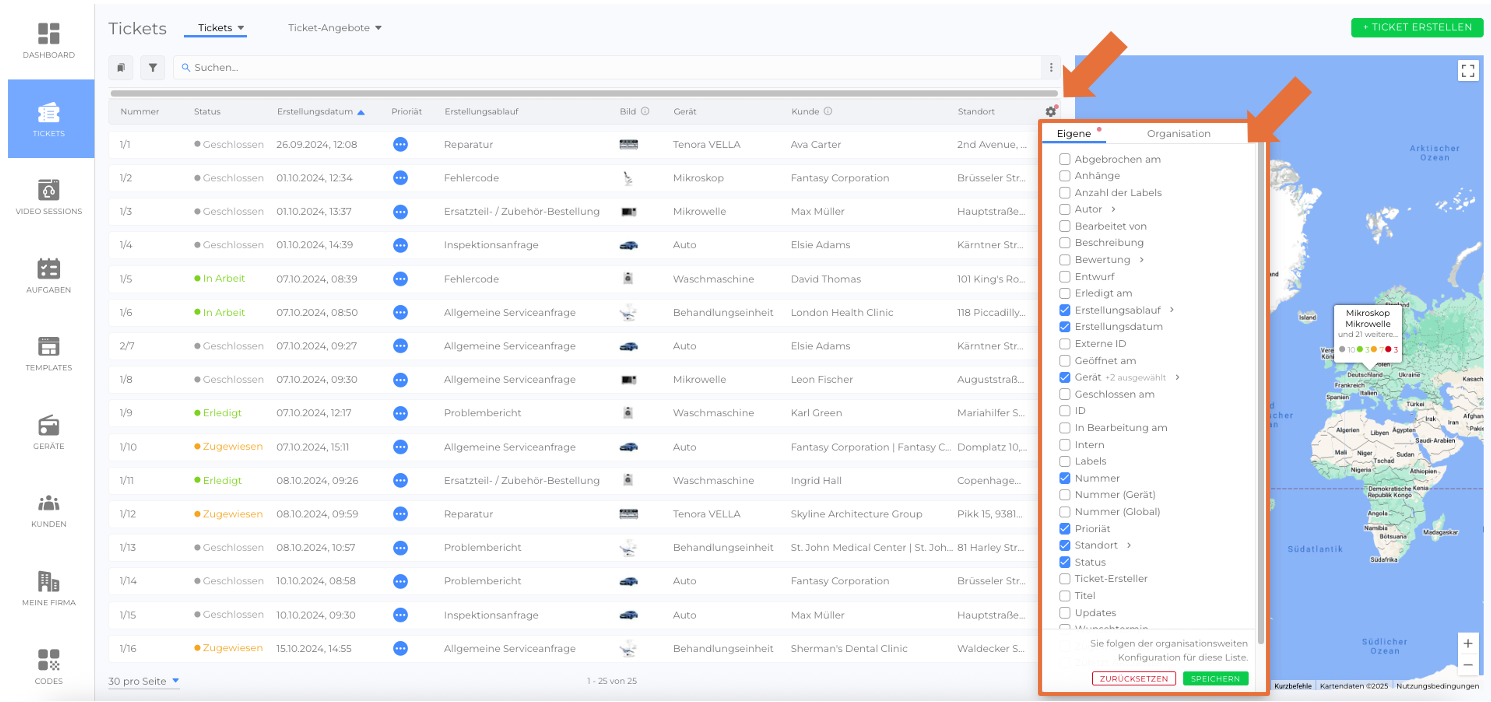Open column settings gear icon
The image size is (1491, 702).
pos(1050,112)
